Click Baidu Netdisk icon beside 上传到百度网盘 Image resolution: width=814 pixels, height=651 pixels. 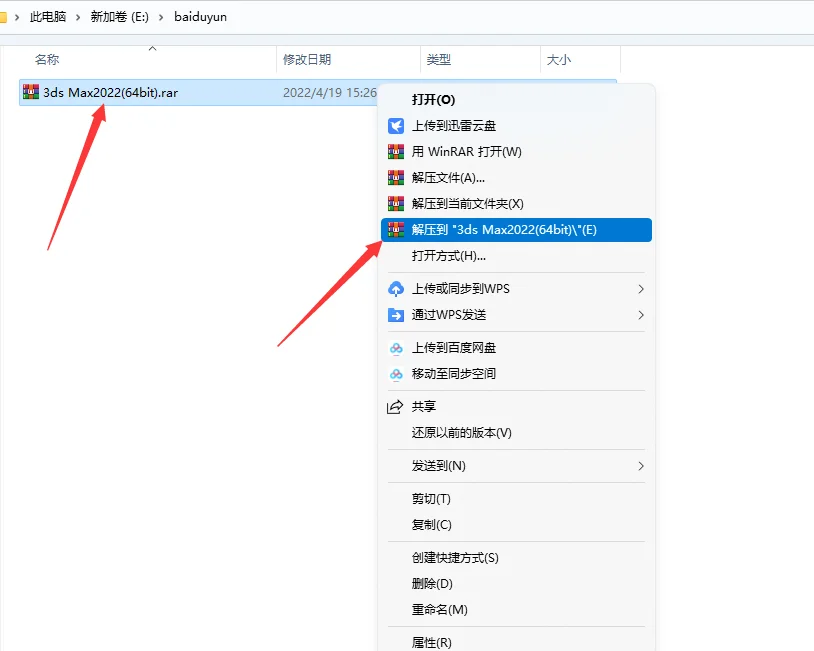click(396, 348)
